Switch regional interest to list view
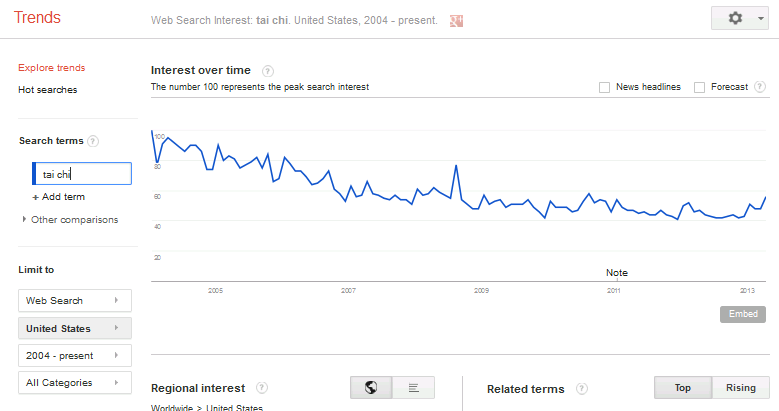The width and height of the screenshot is (779, 411). (412, 388)
